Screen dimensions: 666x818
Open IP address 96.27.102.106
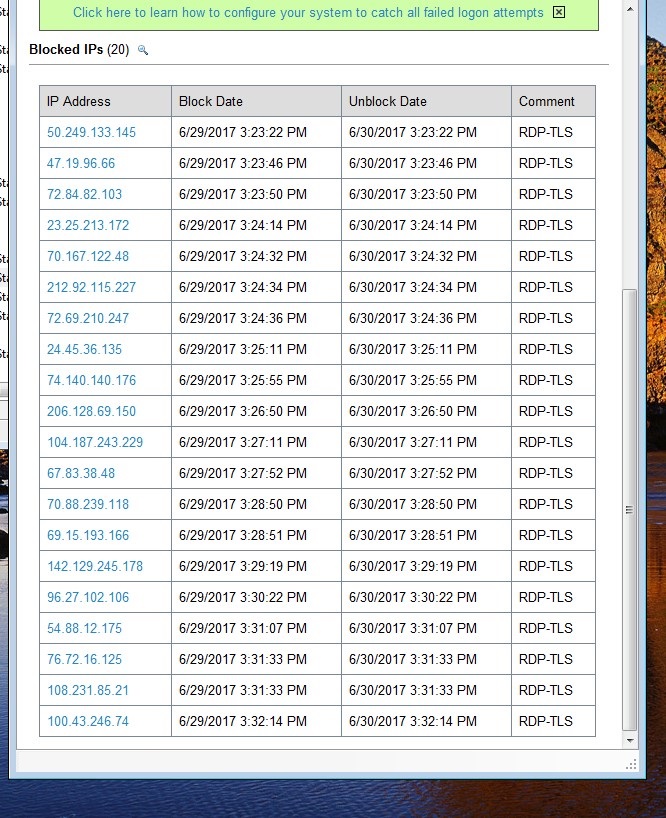[x=88, y=597]
